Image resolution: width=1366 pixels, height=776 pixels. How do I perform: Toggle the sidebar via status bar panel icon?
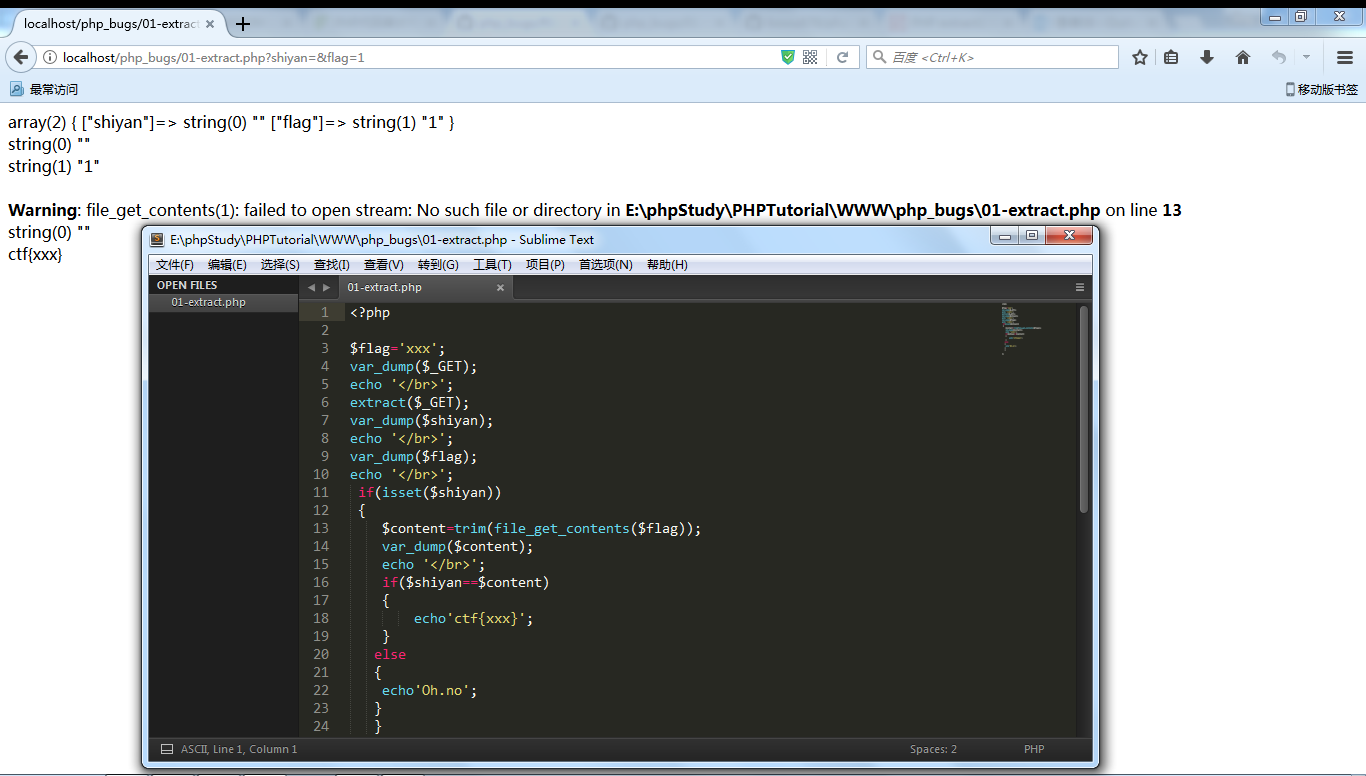coord(166,749)
